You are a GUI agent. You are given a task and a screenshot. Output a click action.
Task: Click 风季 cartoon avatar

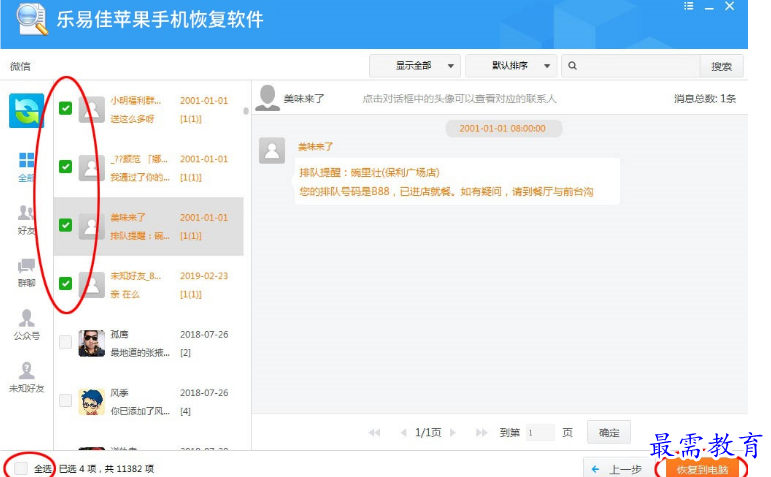[91, 402]
